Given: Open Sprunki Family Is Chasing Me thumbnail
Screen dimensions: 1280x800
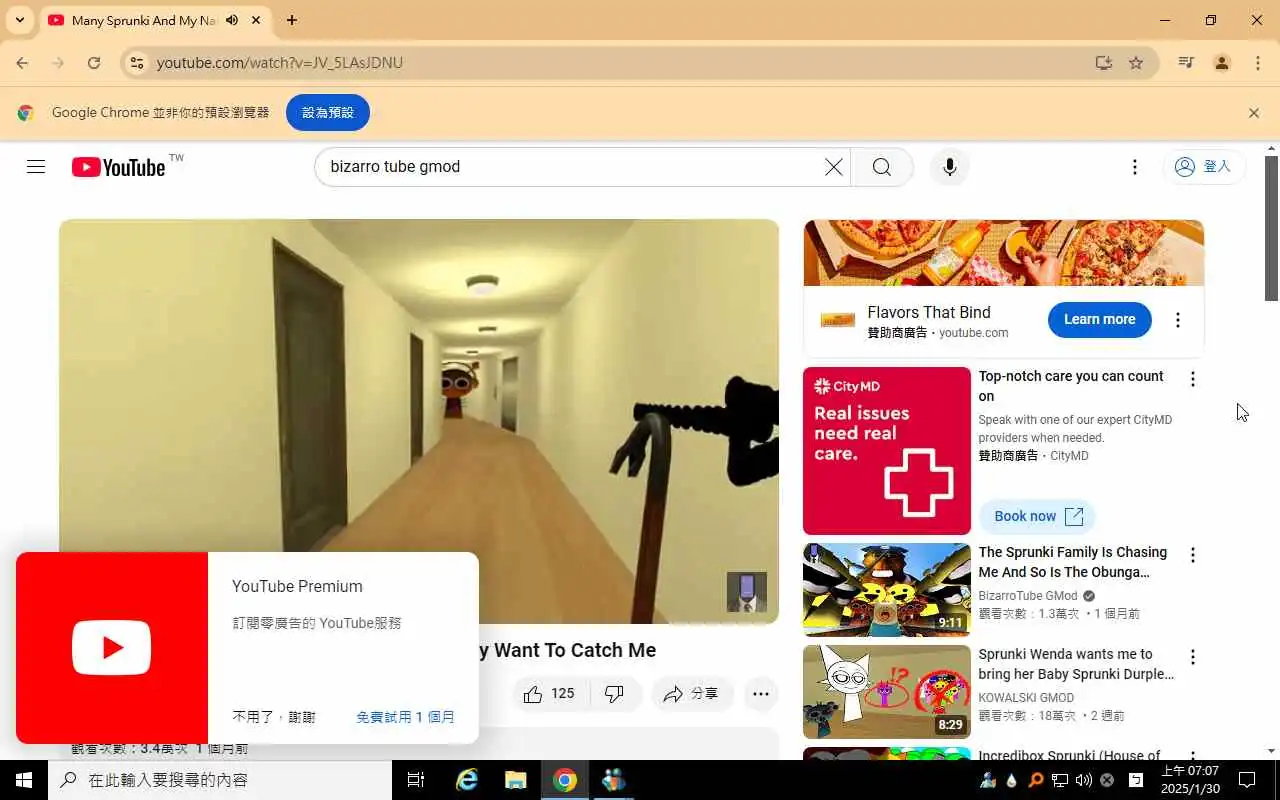Looking at the screenshot, I should click(887, 590).
